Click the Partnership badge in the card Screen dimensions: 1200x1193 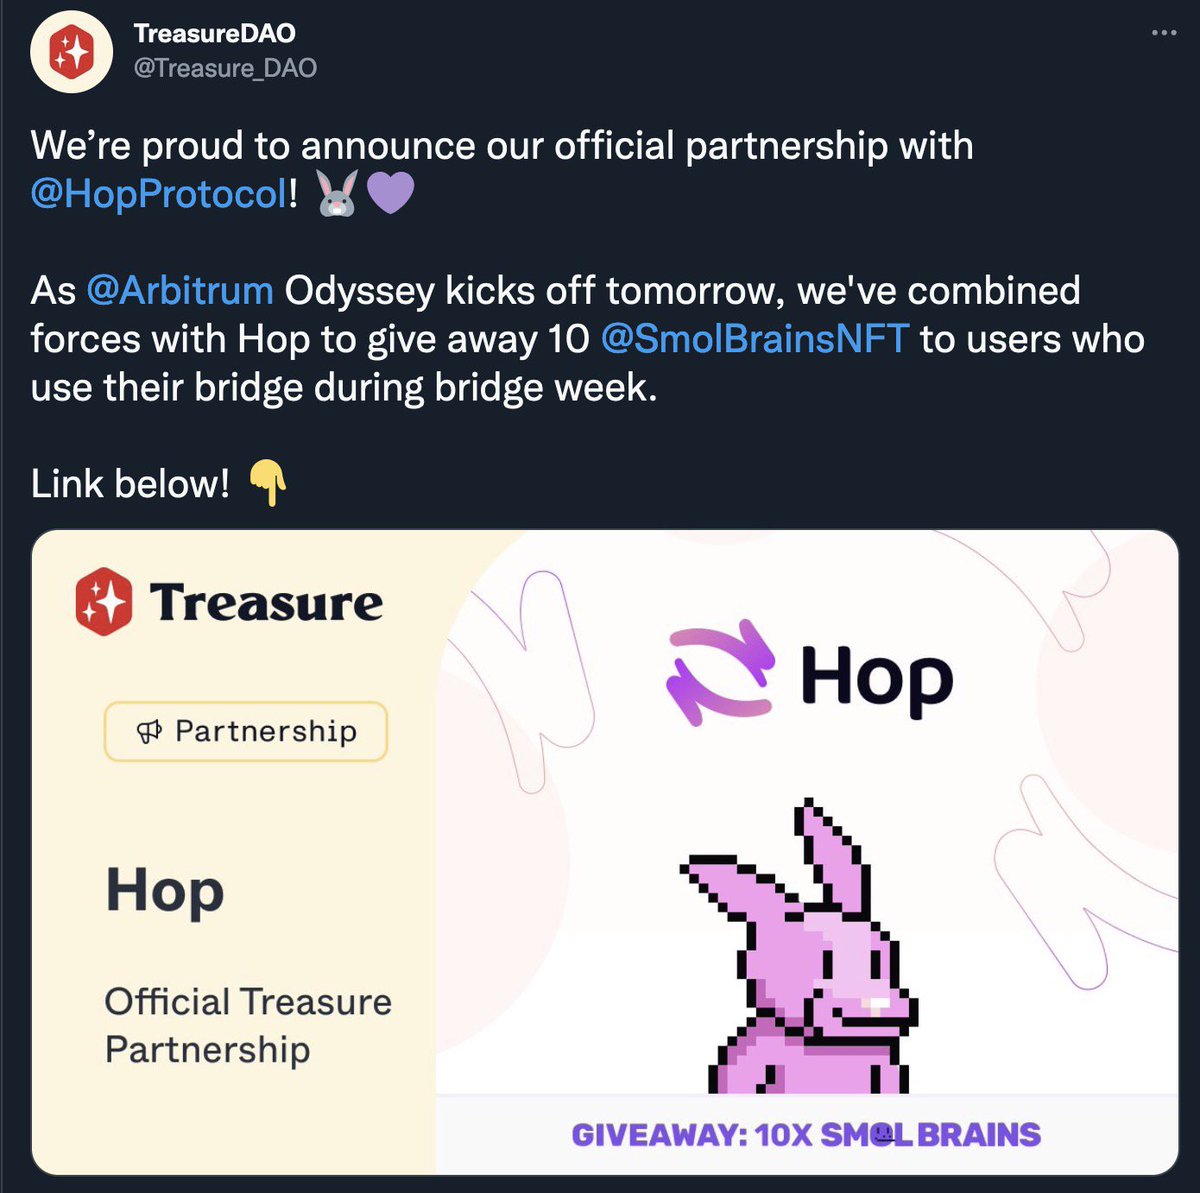coord(246,731)
